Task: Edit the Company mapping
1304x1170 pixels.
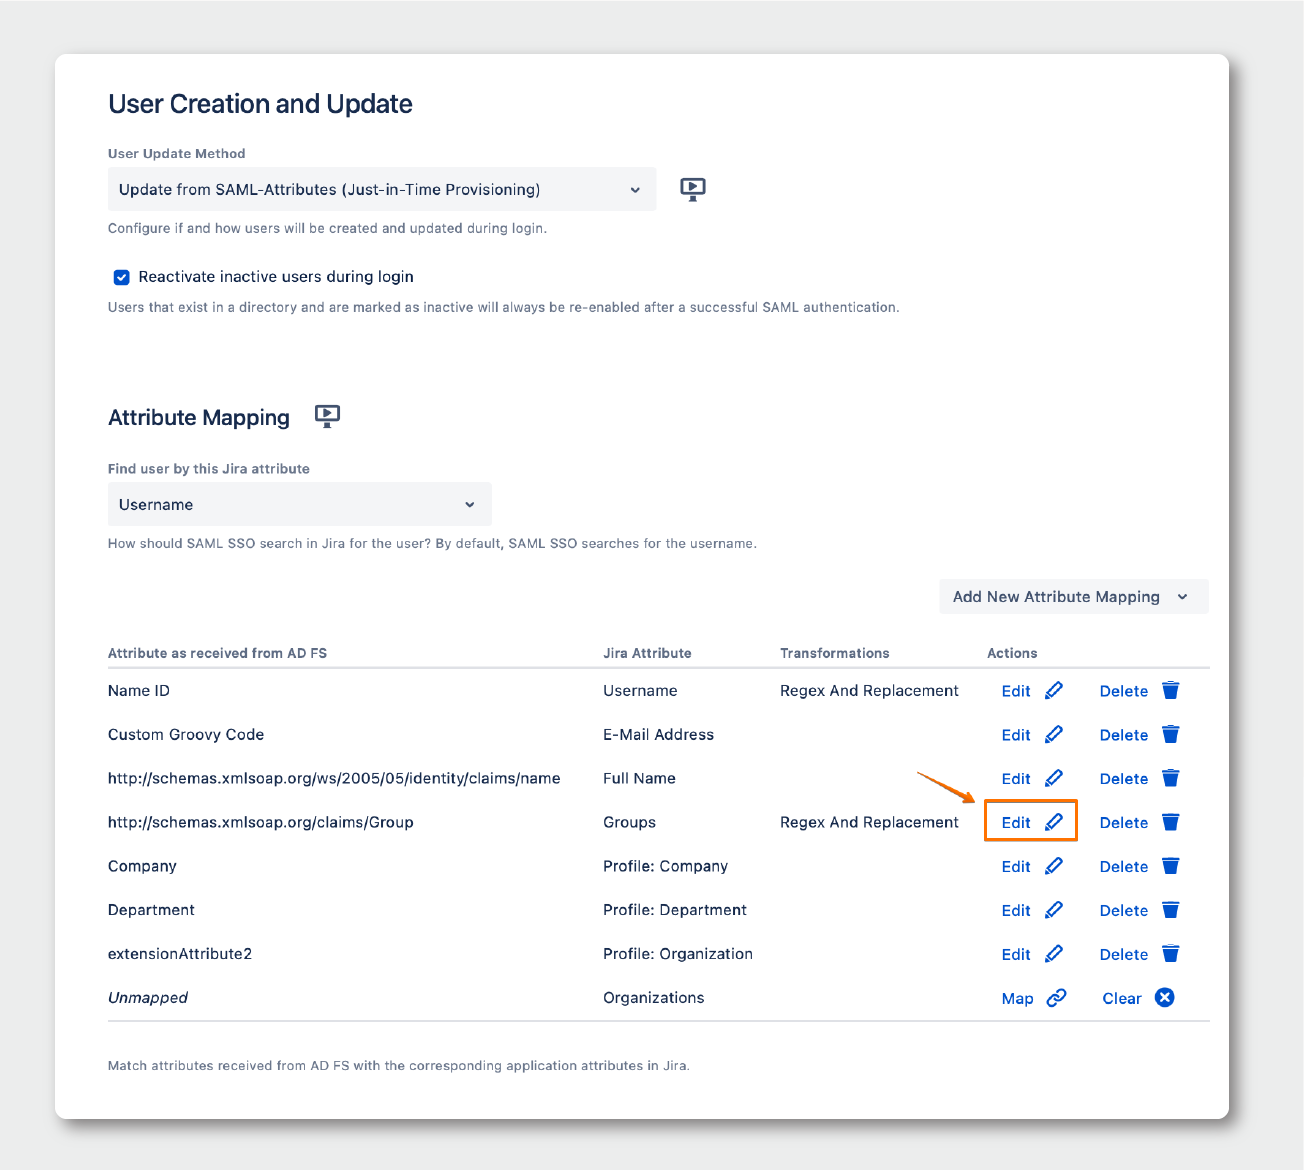Action: click(x=1016, y=867)
